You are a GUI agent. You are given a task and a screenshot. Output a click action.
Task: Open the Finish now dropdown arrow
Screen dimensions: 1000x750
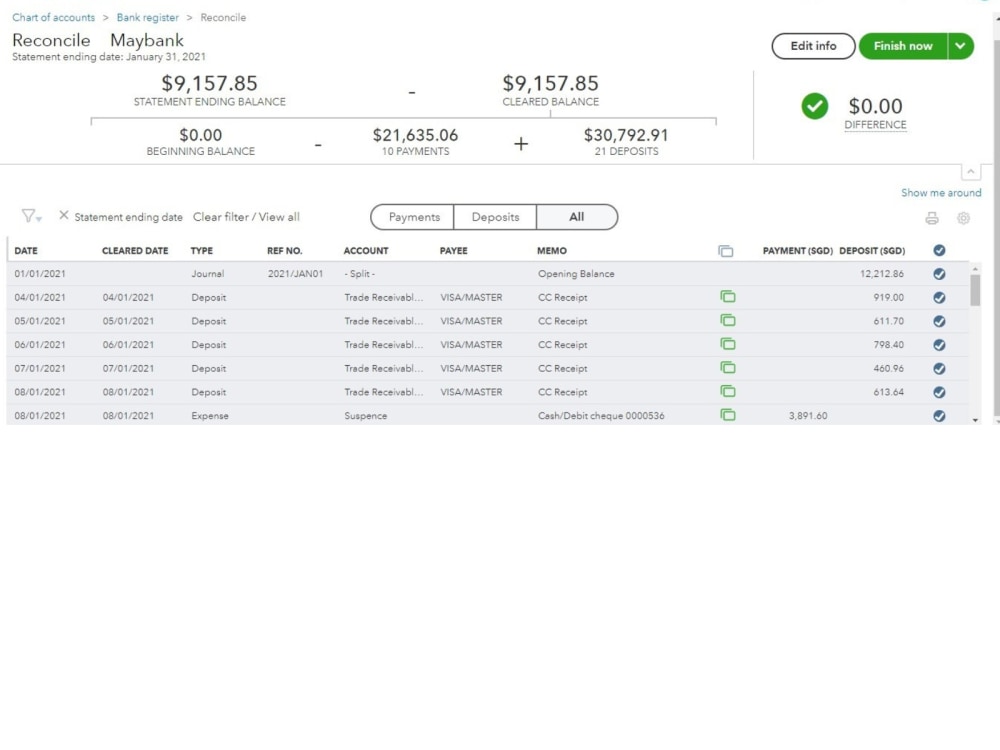961,46
